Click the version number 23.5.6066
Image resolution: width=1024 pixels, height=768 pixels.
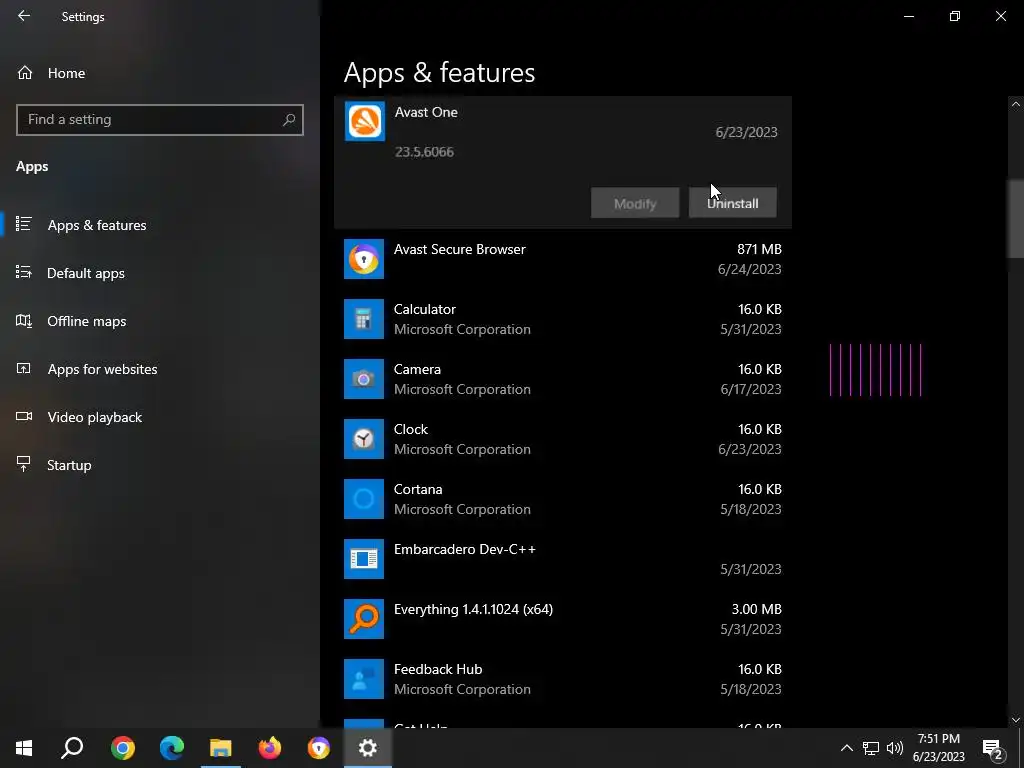(x=424, y=152)
